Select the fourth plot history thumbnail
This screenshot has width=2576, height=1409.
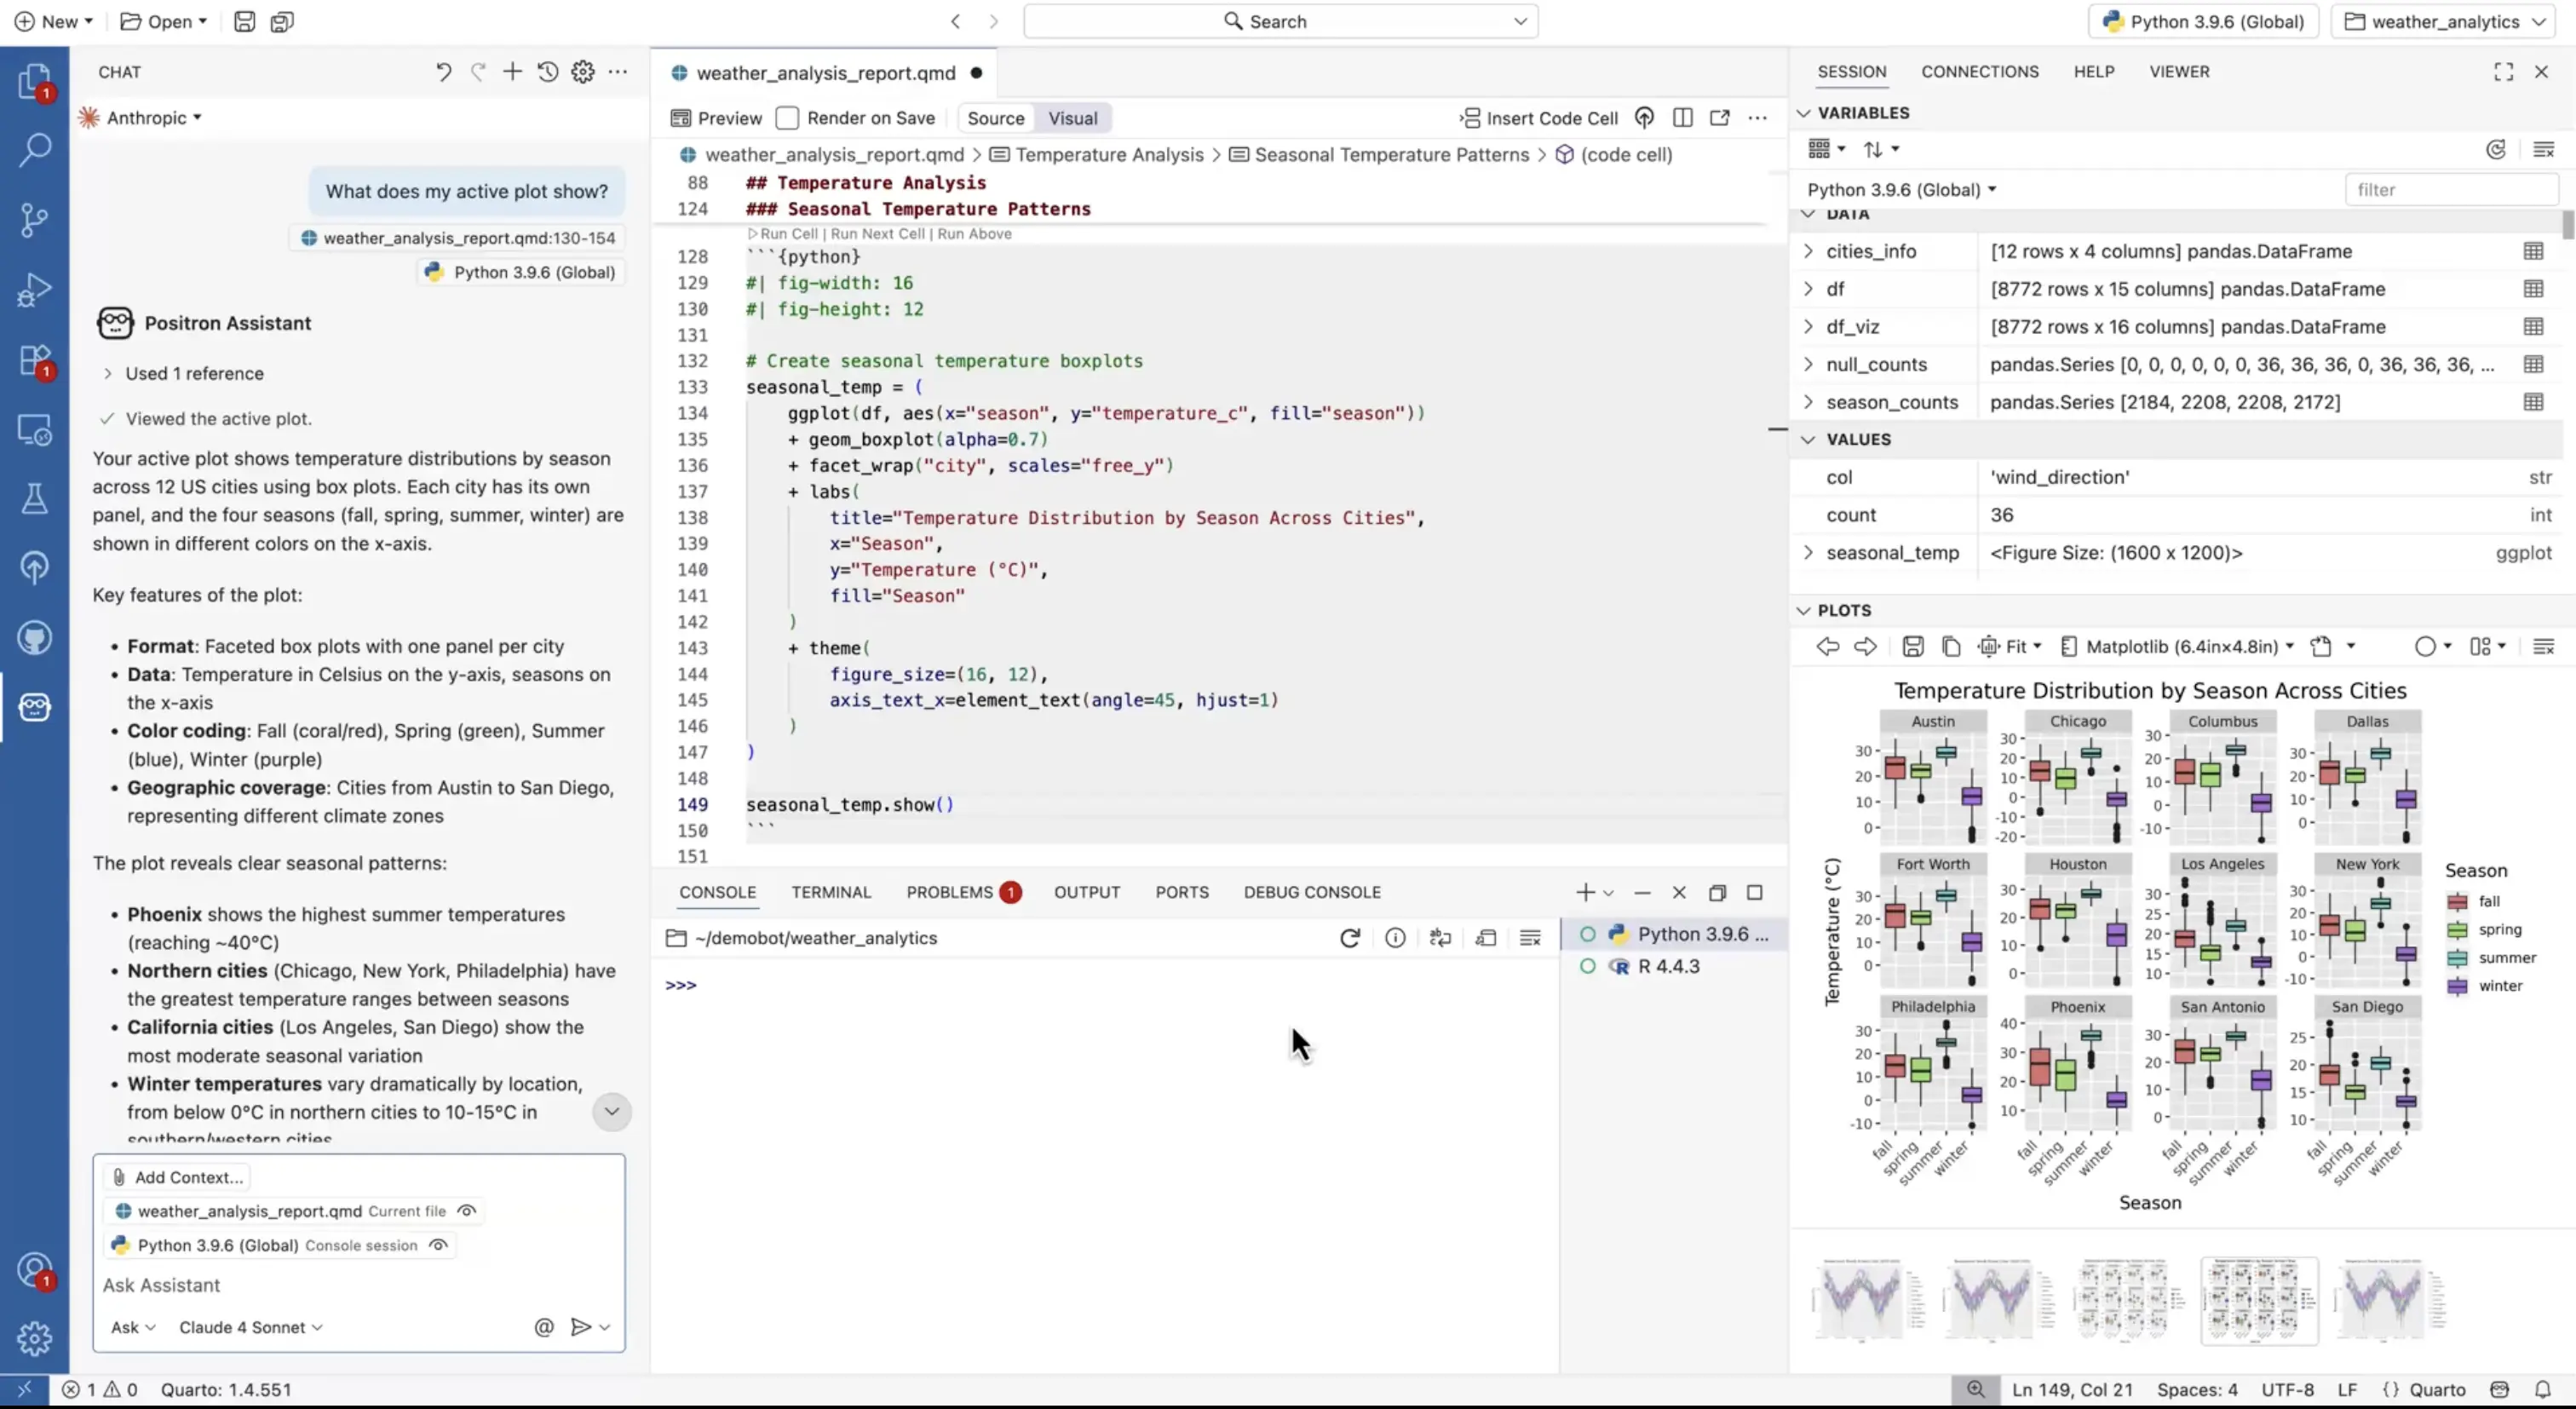pyautogui.click(x=2259, y=1300)
